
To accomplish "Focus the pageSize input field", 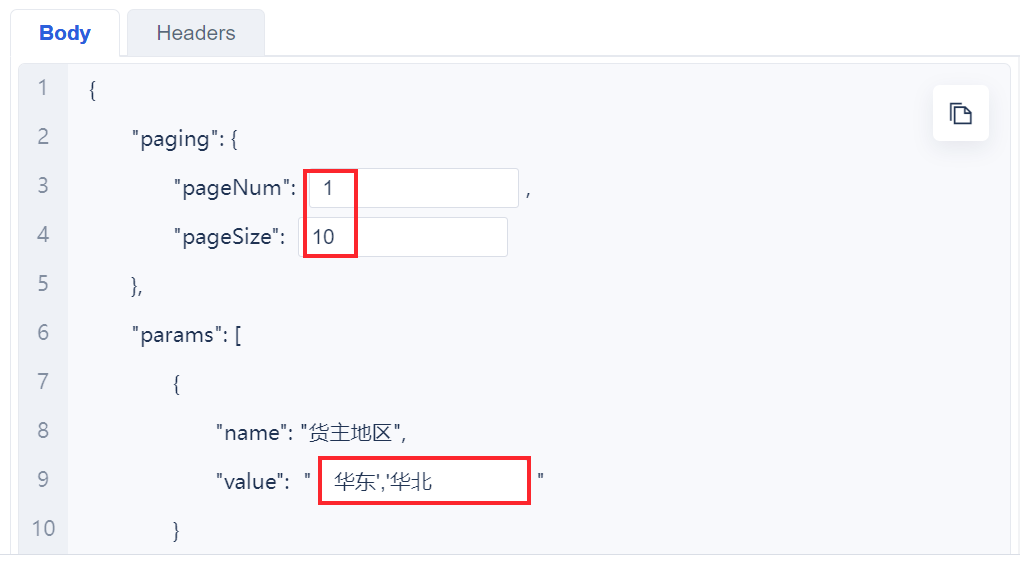I will coord(403,237).
